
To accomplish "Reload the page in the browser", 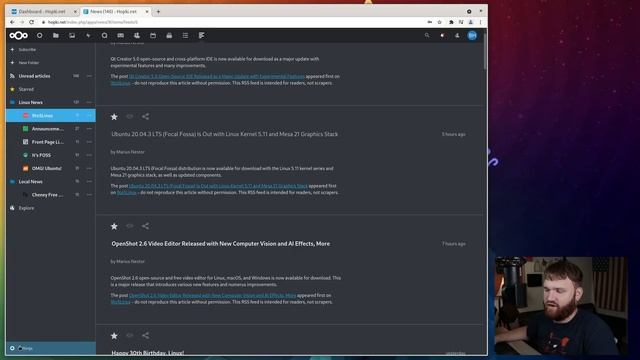I will [31, 22].
